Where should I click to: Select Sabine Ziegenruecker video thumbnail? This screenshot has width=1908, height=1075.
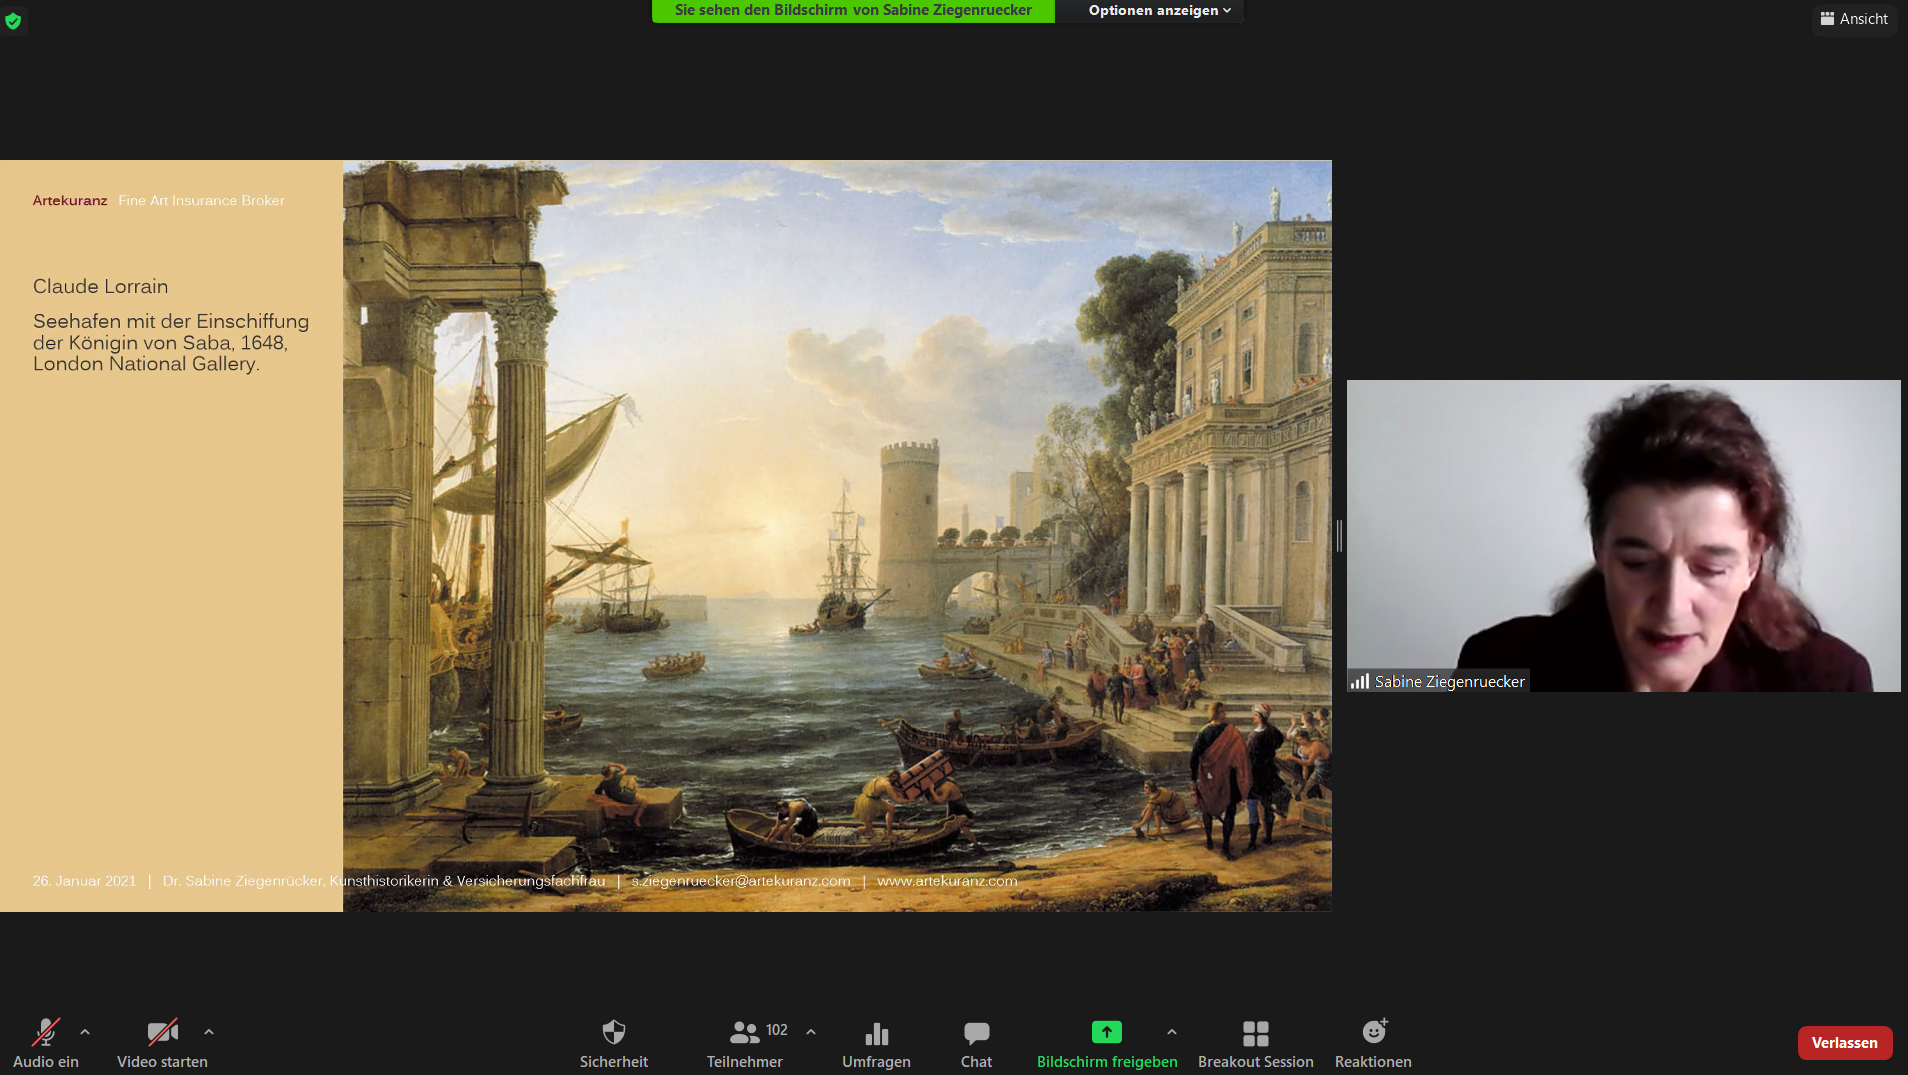pos(1623,535)
